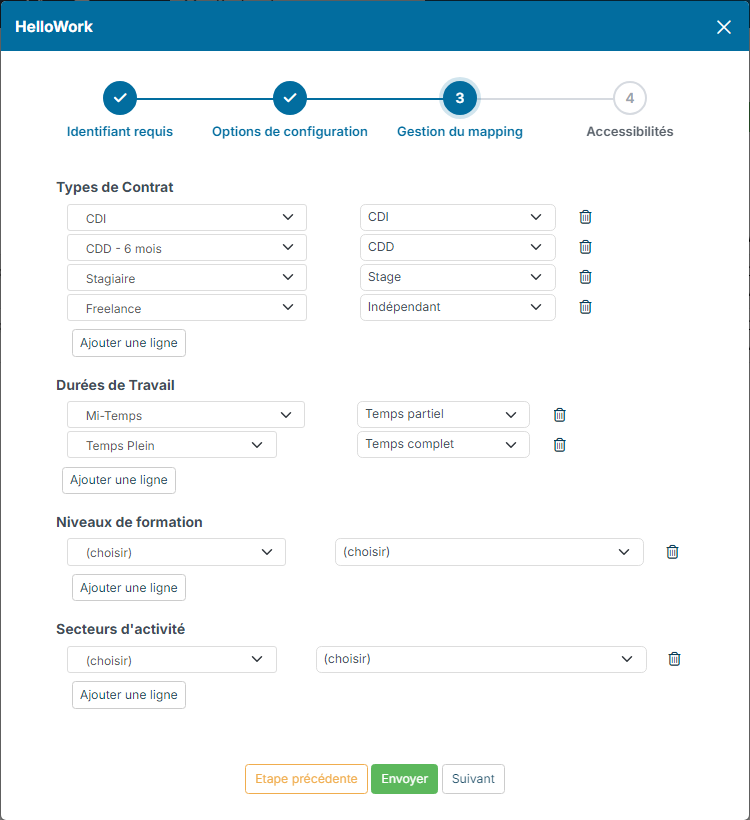Open left (choisir) under Niveaux de formation
This screenshot has width=750, height=820.
coord(176,552)
